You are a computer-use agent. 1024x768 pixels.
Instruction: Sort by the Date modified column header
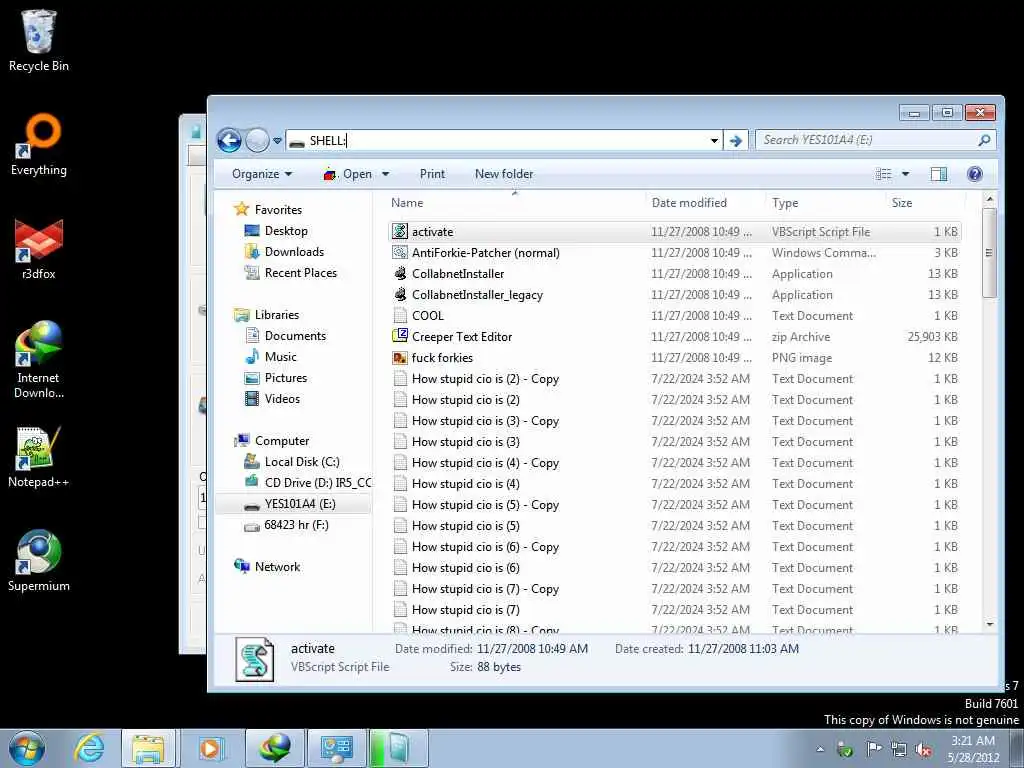click(705, 202)
